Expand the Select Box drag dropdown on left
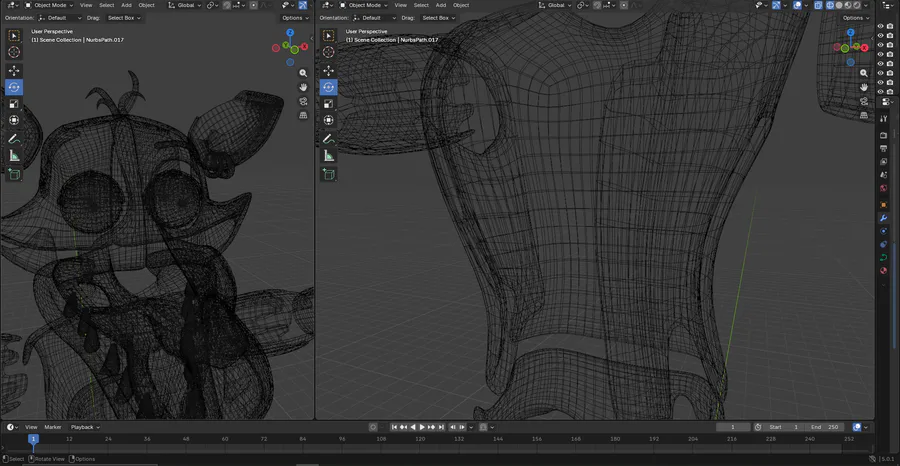Image resolution: width=900 pixels, height=466 pixels. tap(123, 18)
